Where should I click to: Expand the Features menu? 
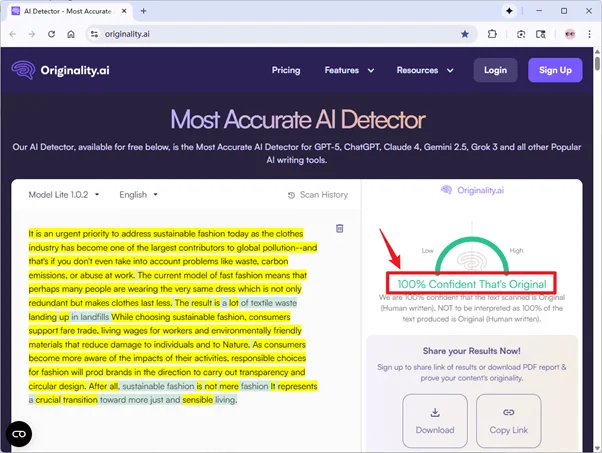click(347, 71)
